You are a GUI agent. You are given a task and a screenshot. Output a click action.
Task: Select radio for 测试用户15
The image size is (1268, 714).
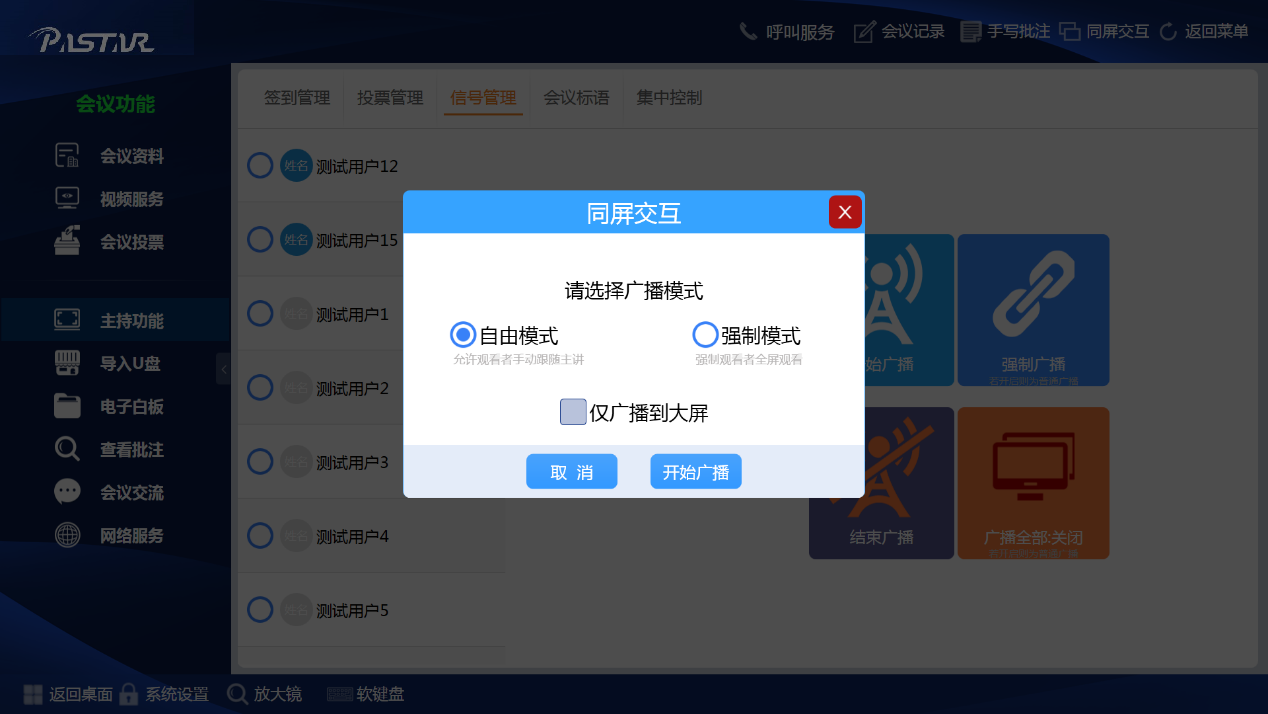point(260,240)
